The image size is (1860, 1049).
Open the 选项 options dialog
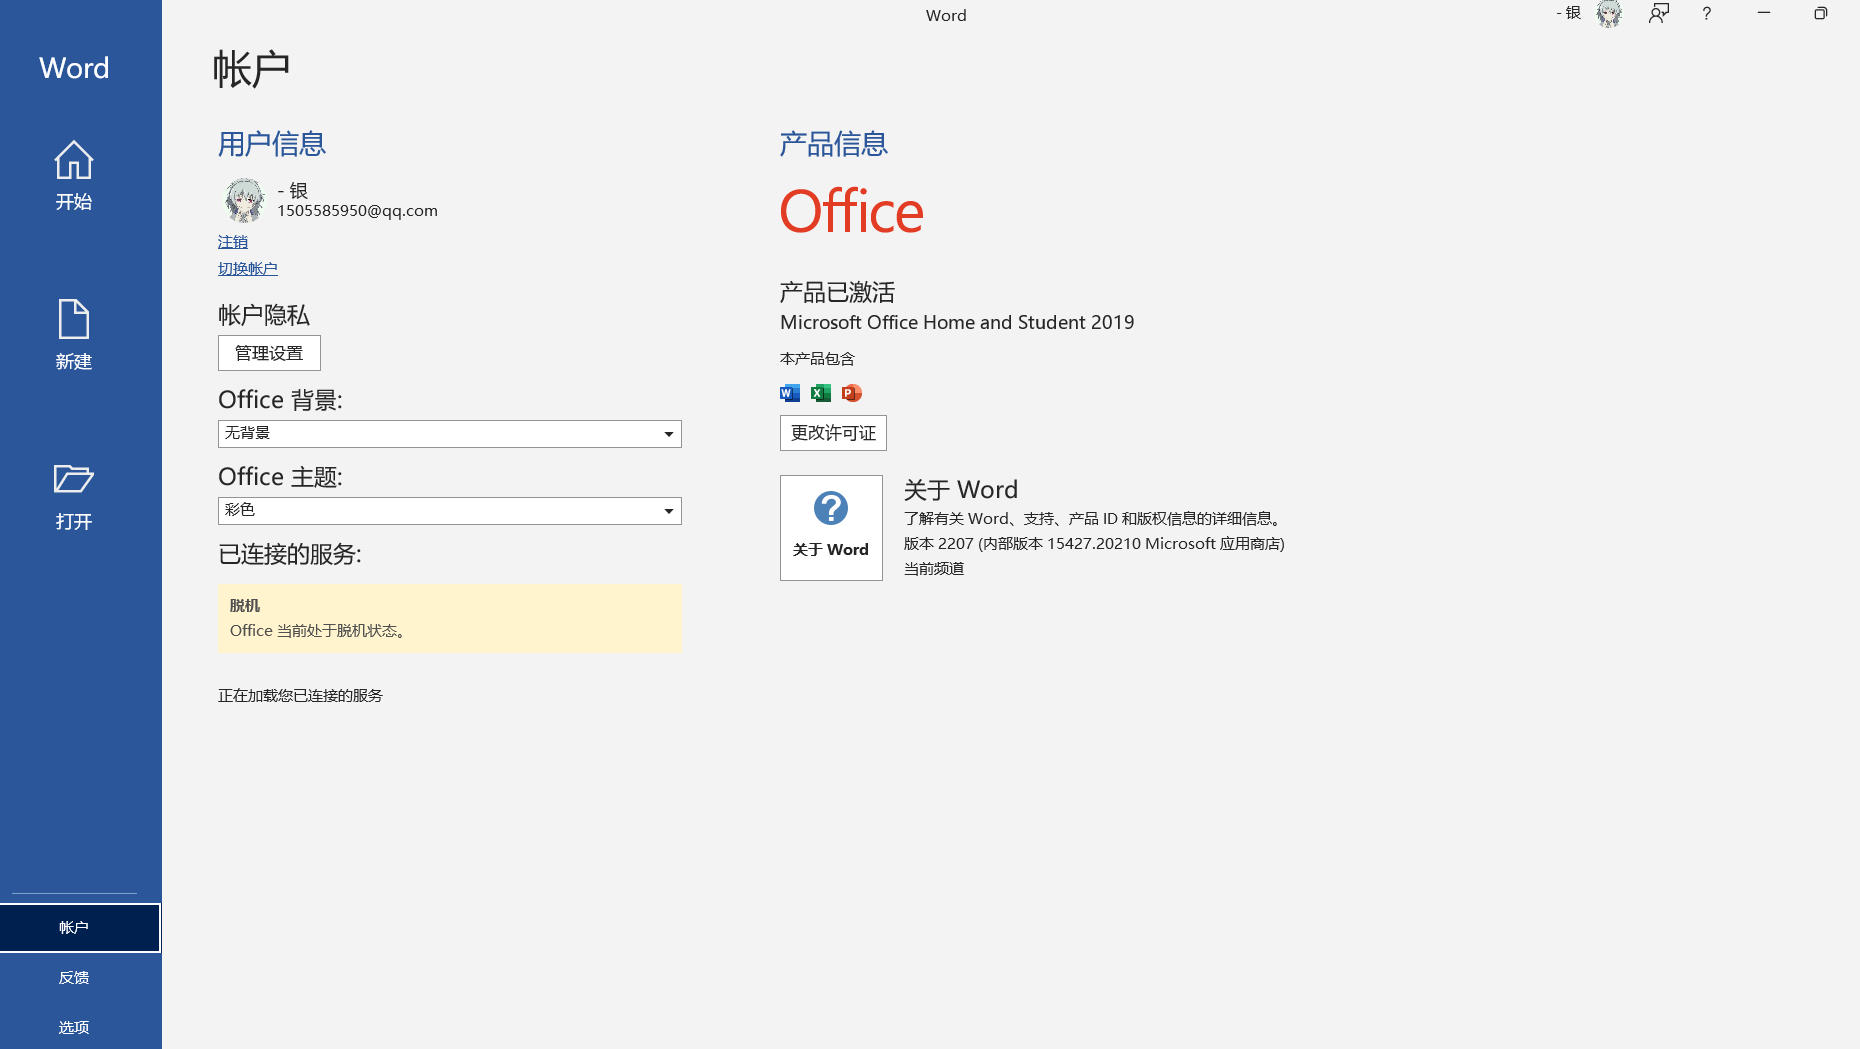[80, 1027]
